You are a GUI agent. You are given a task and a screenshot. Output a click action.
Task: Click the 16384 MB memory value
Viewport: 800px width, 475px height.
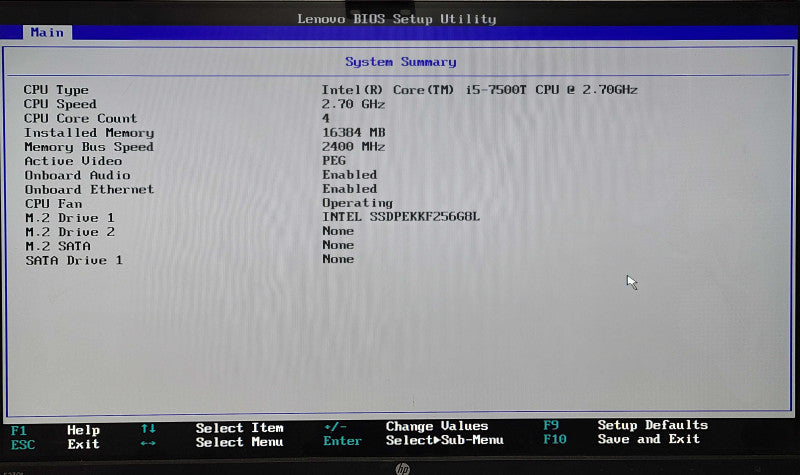[354, 133]
